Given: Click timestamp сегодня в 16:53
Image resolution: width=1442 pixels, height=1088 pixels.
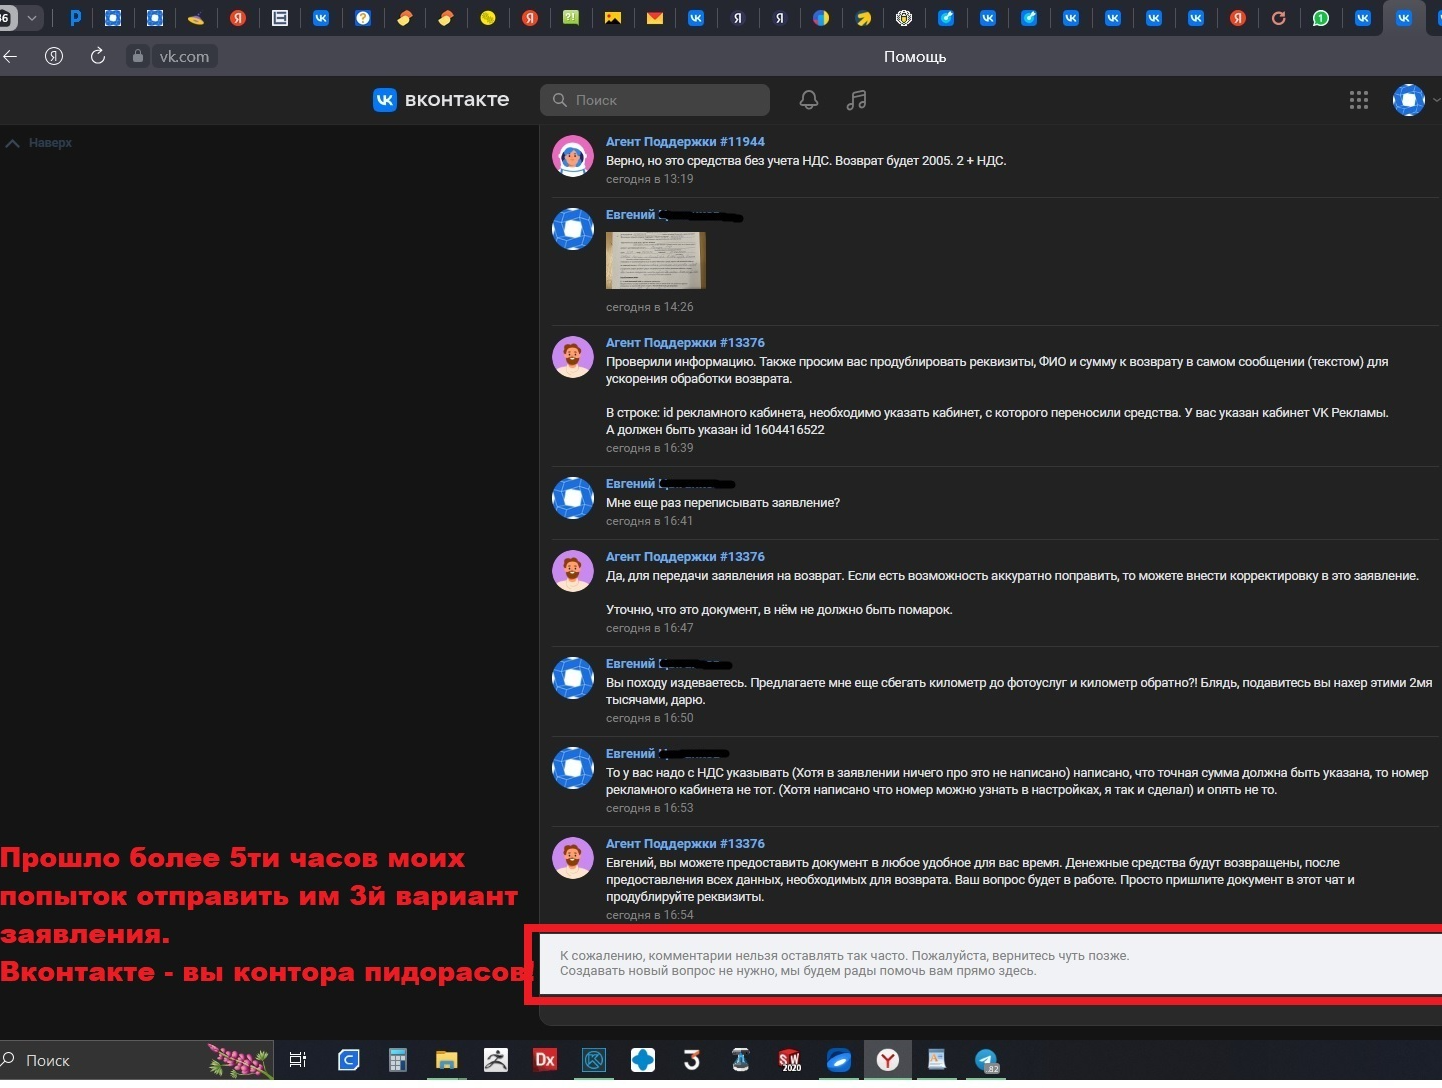Looking at the screenshot, I should point(649,808).
